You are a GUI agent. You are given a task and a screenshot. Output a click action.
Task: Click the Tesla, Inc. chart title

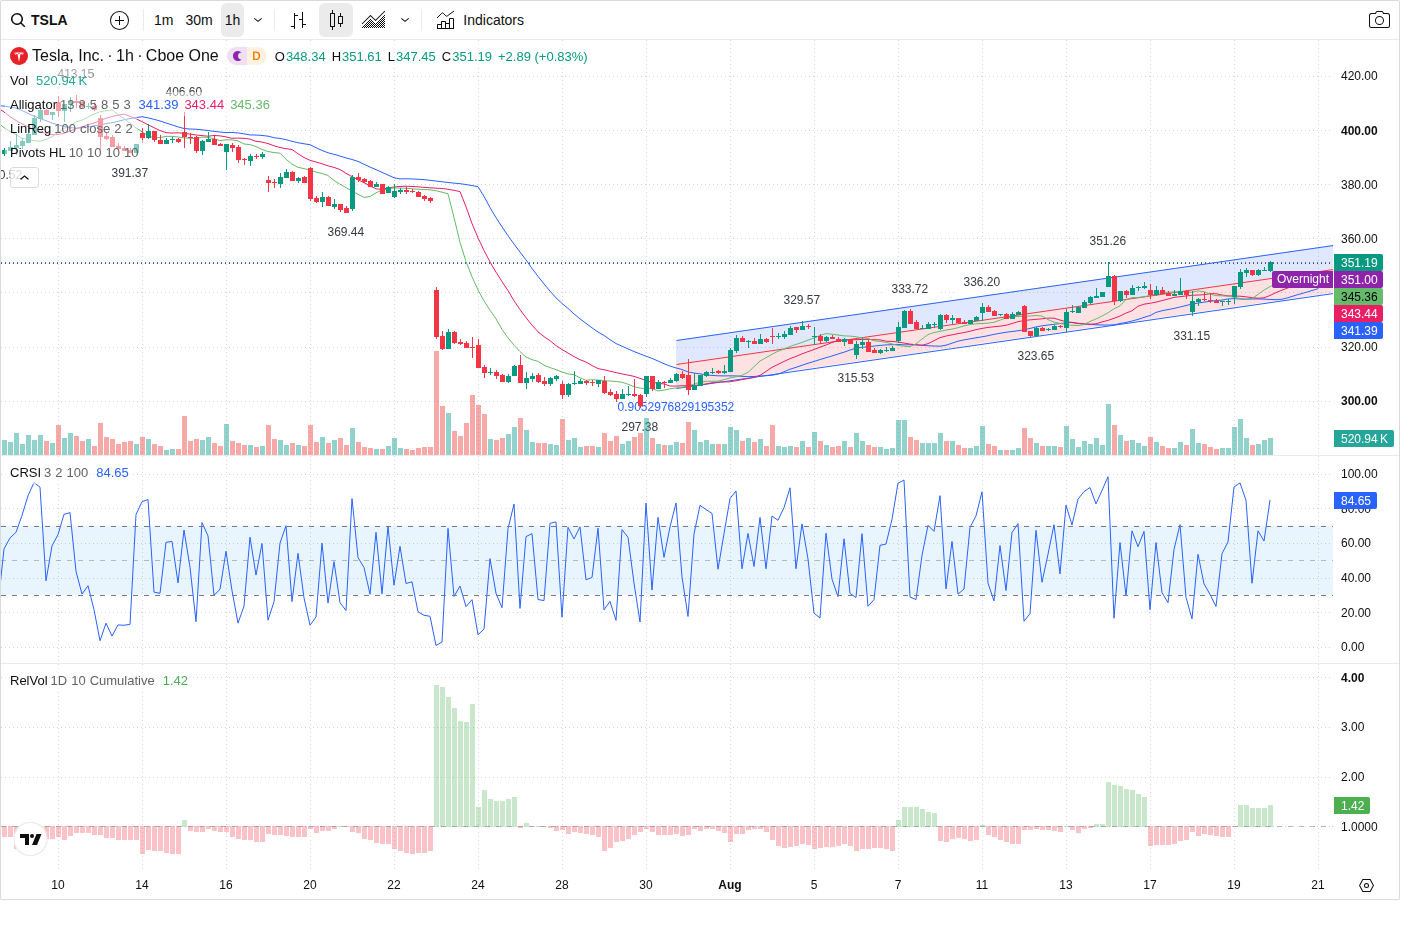tap(125, 56)
